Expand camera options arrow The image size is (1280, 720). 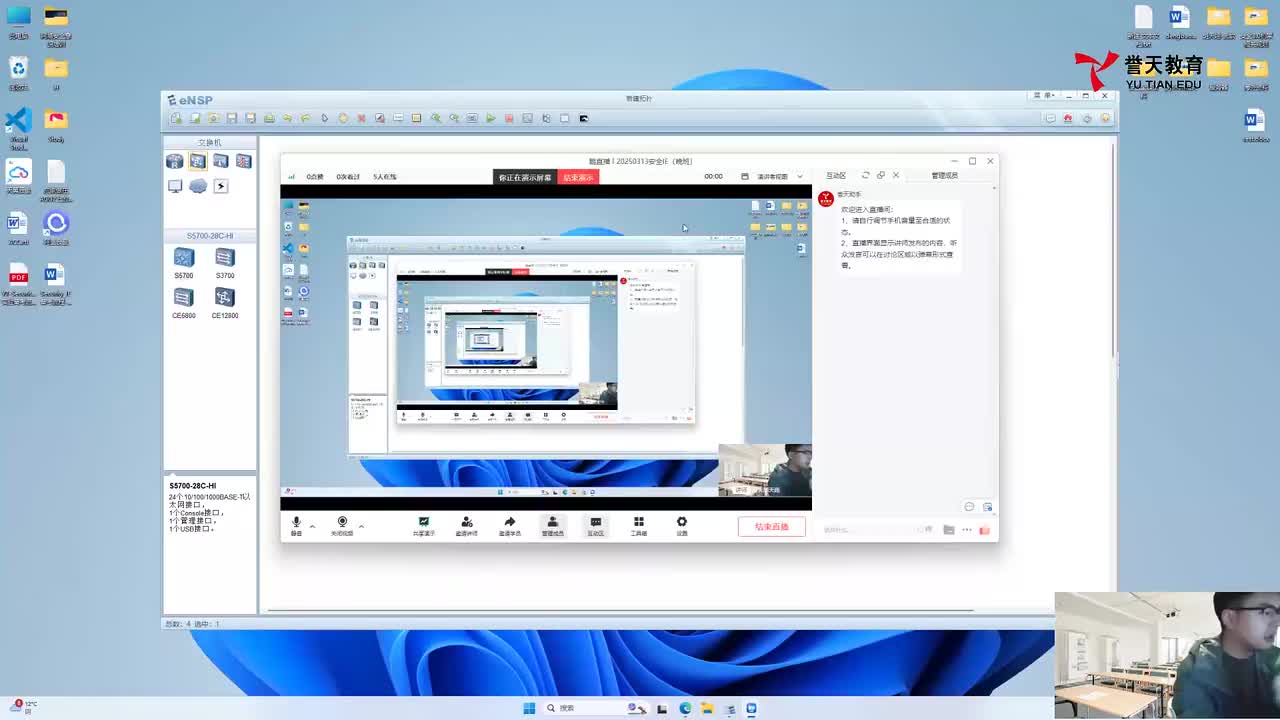361,525
